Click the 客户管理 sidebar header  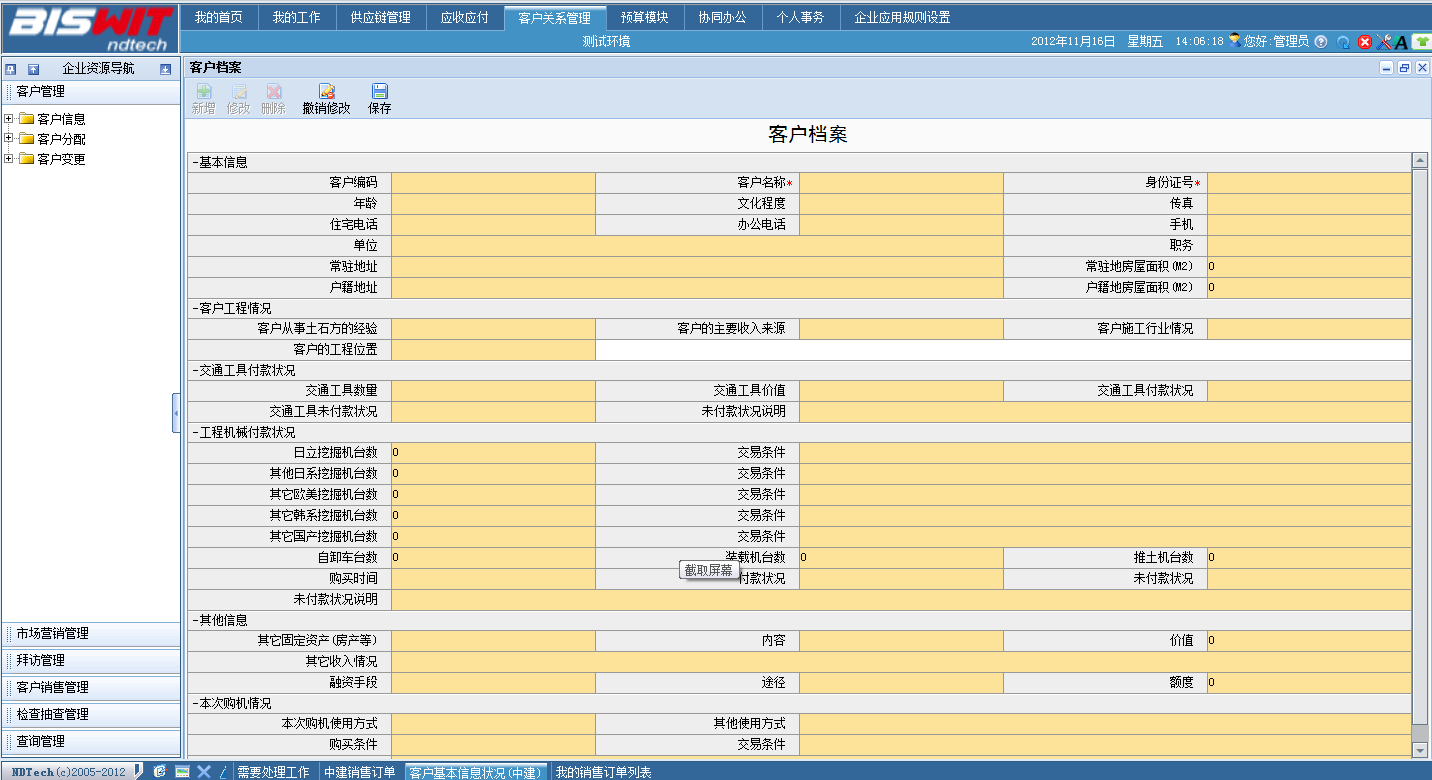pos(91,91)
